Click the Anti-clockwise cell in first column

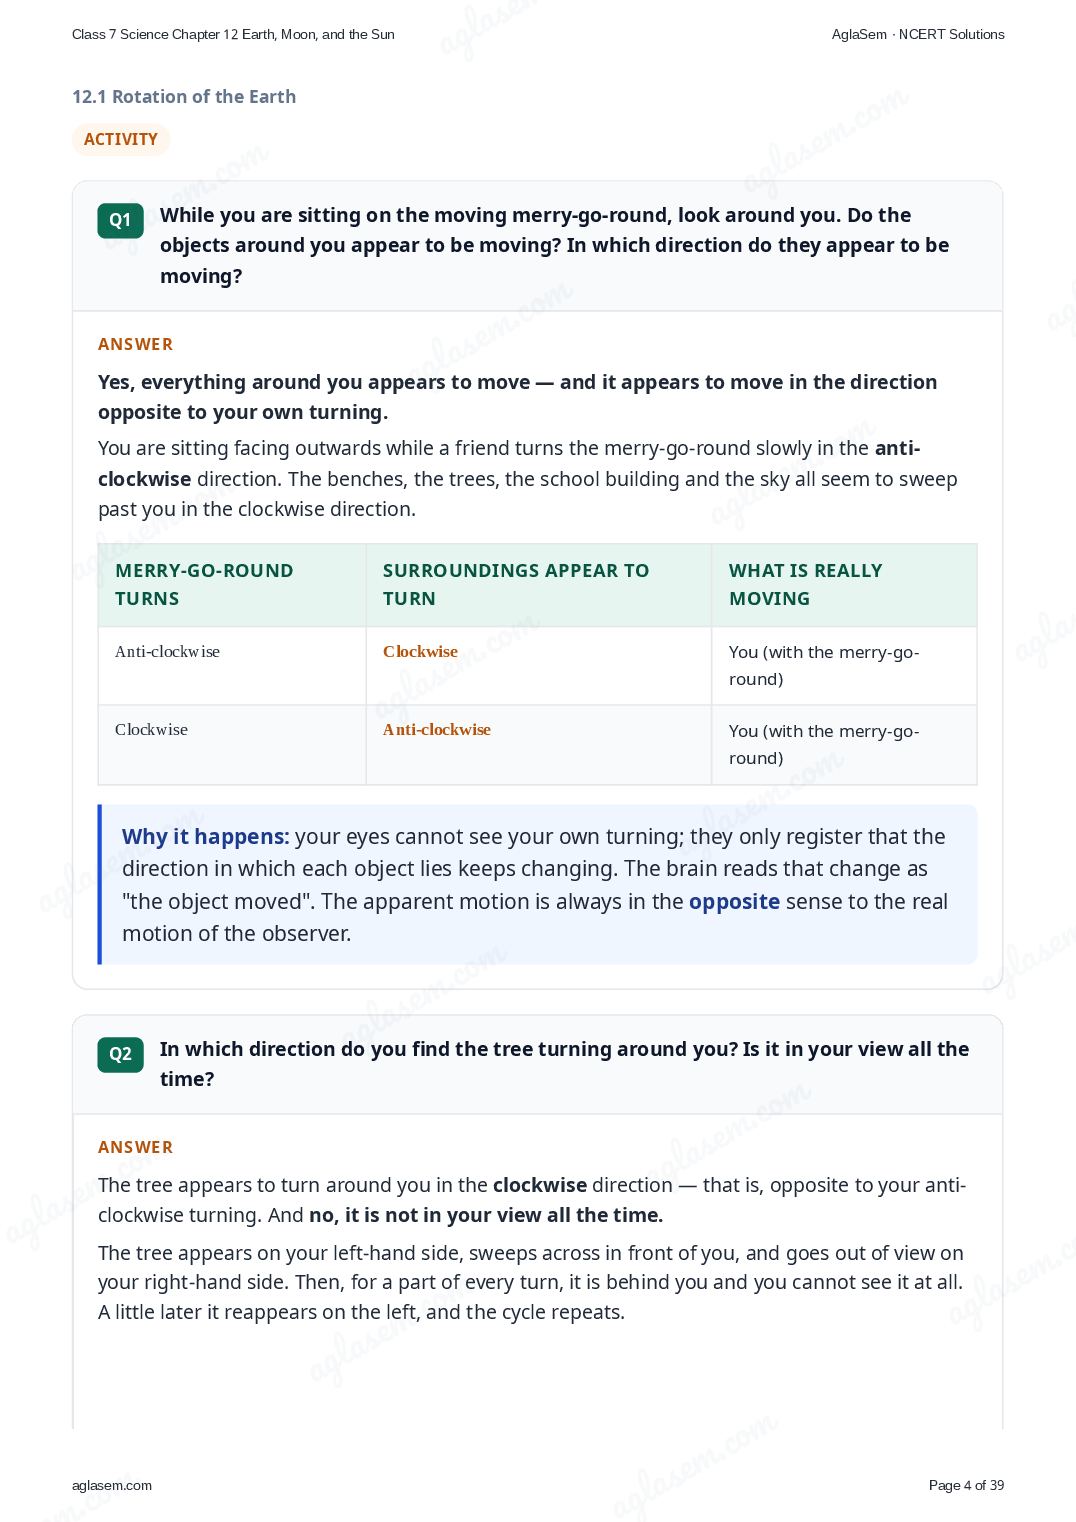(167, 652)
